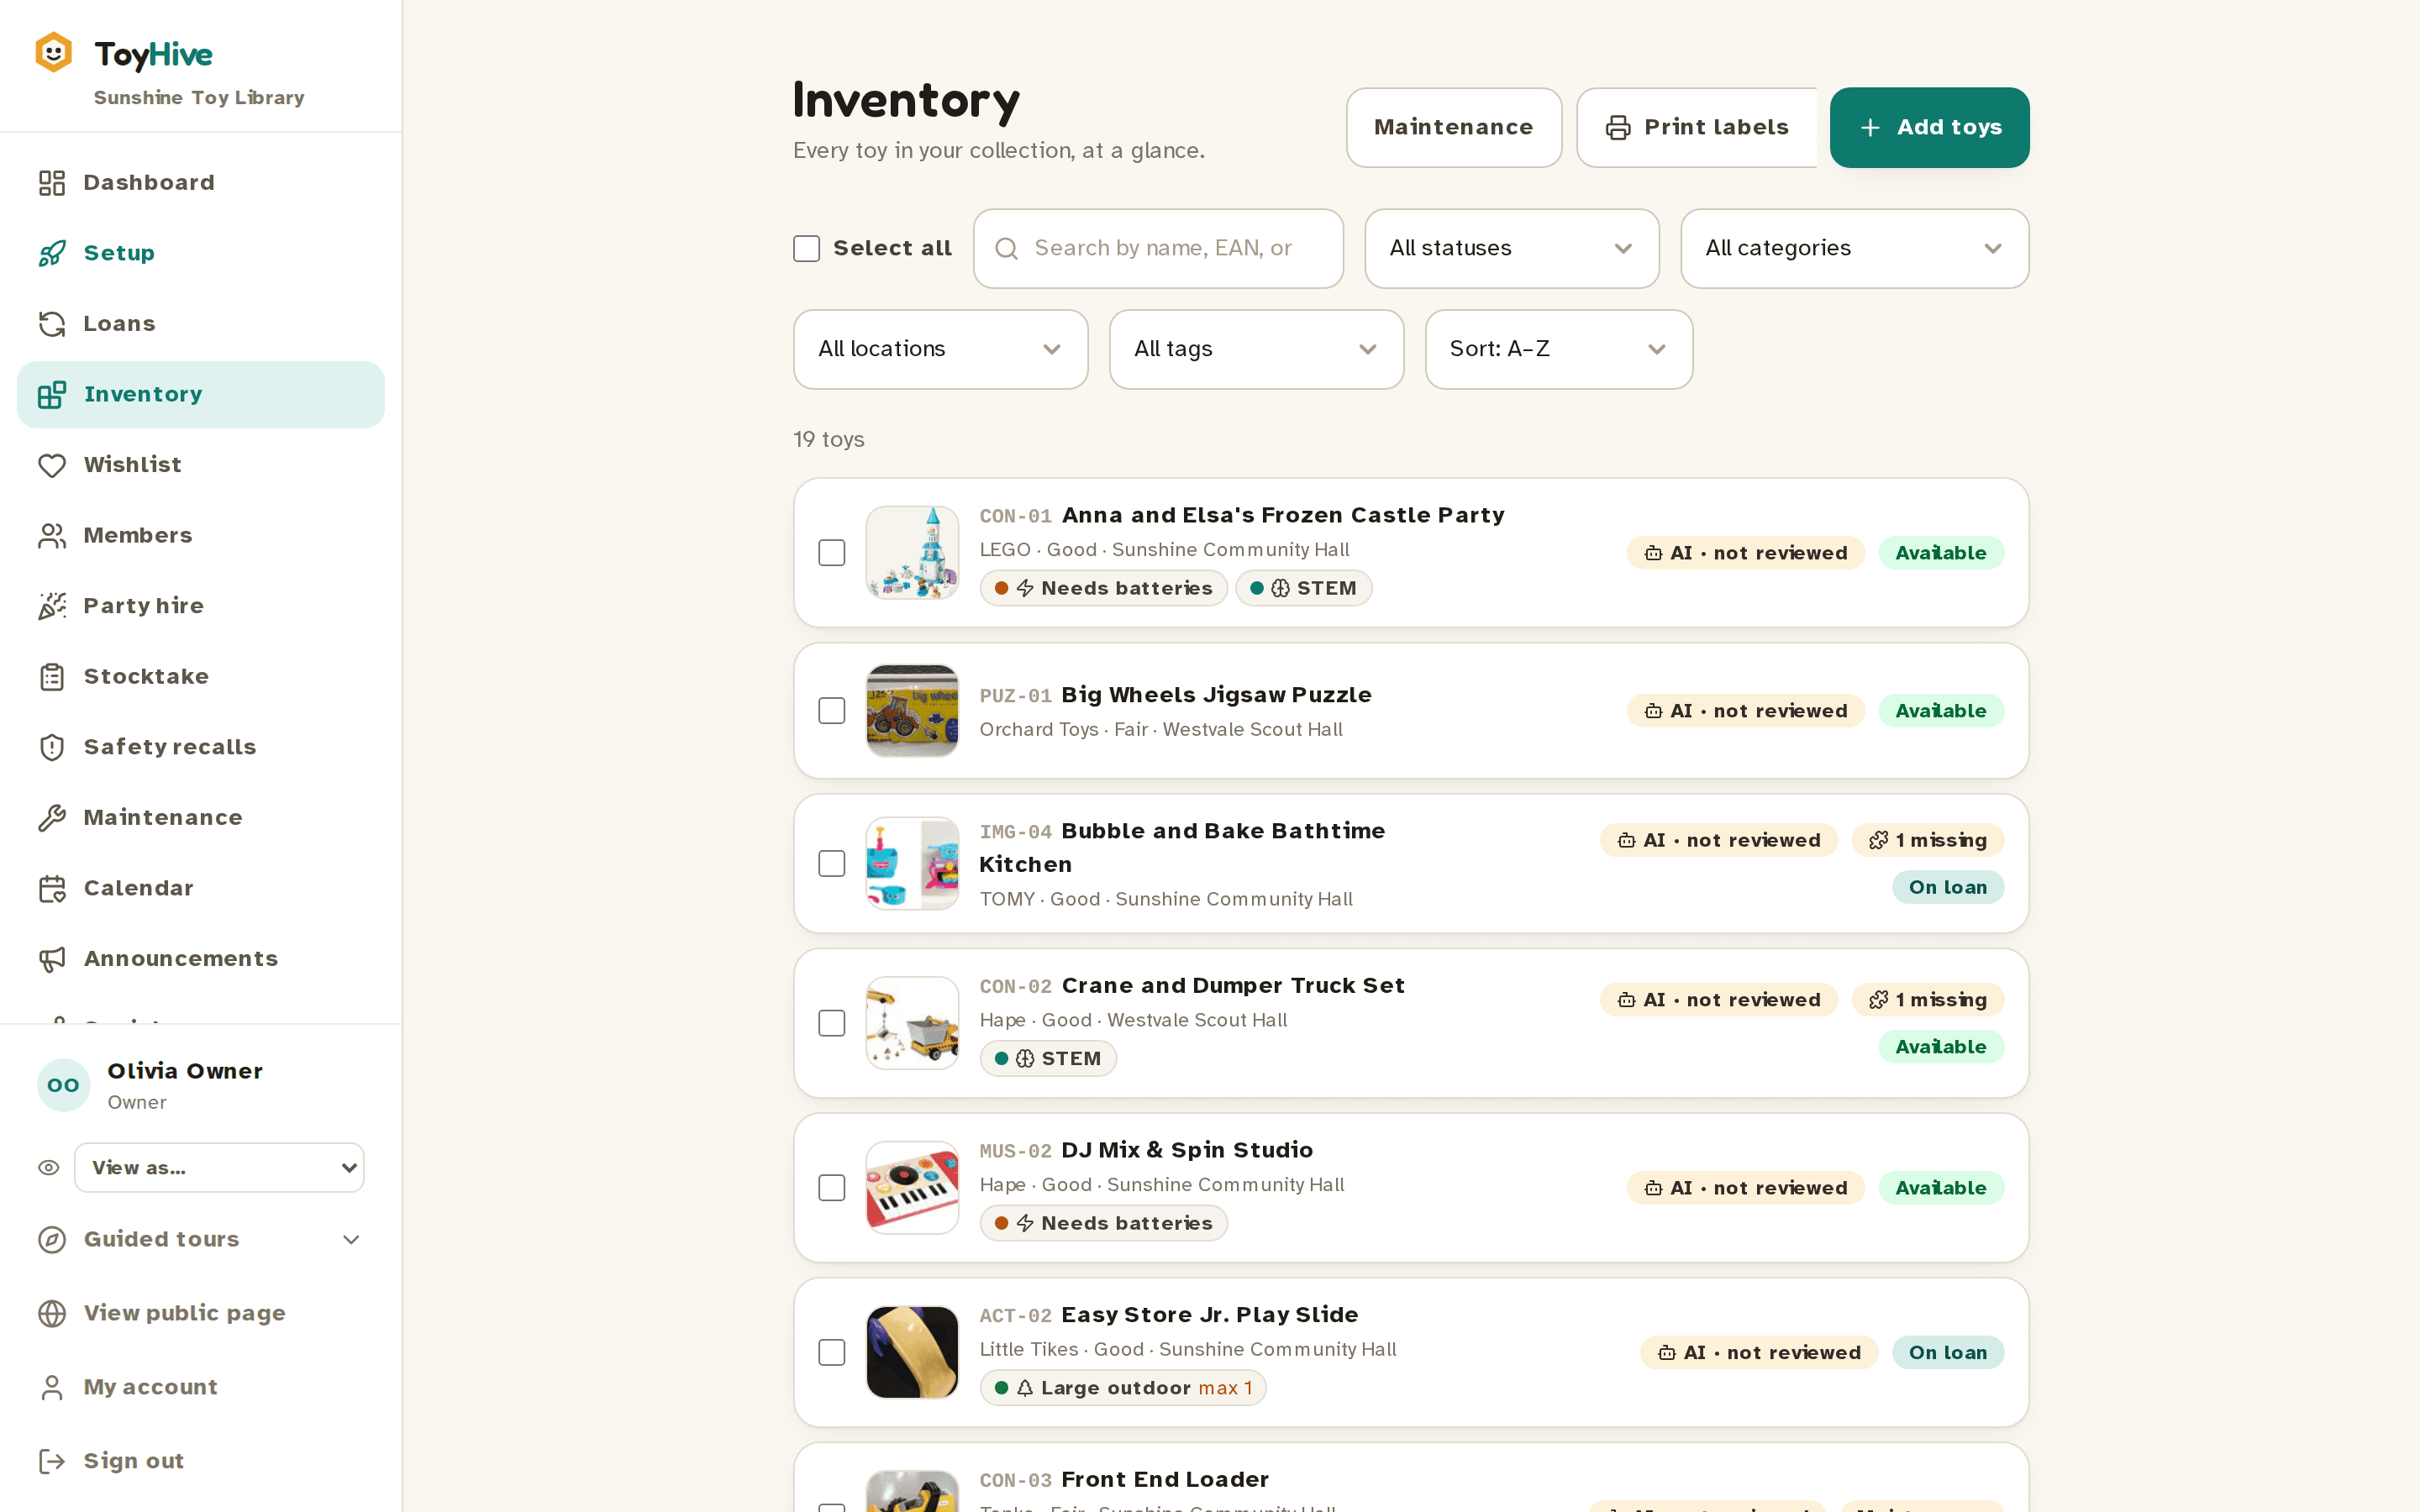Check the Bubble and Bake Bathtime Kitchen checkbox
Viewport: 2420px width, 1512px height.
(831, 864)
